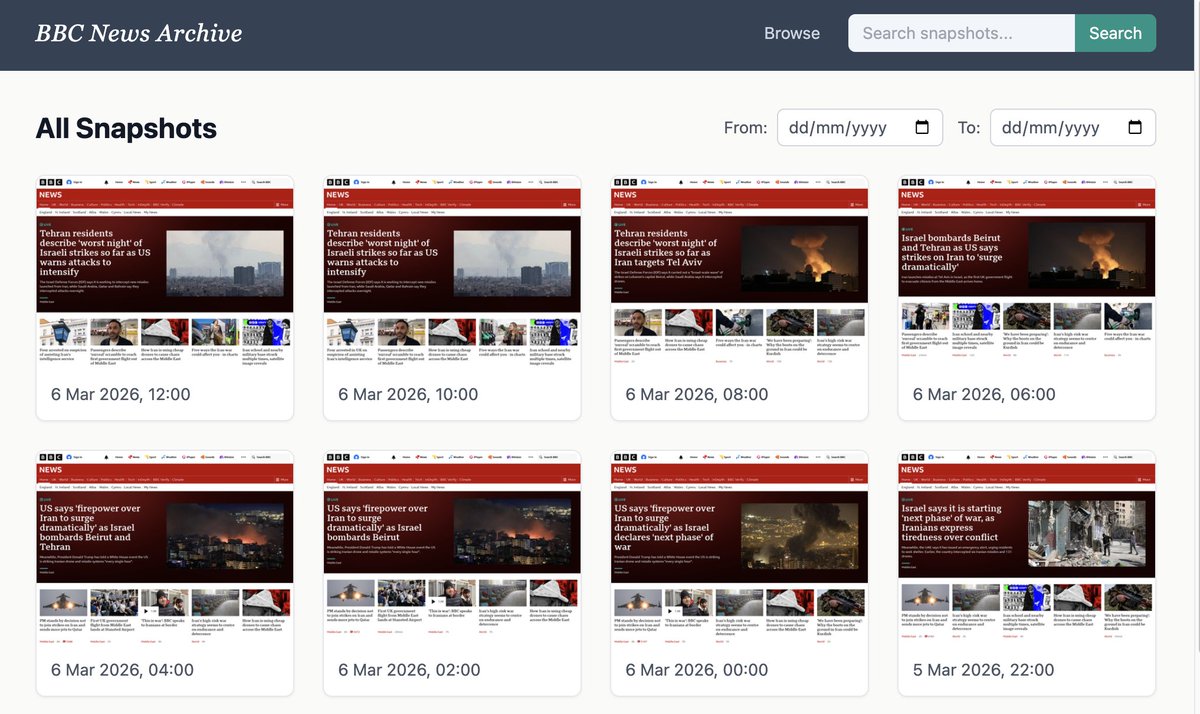Open snapshot thumbnail for 5 Mar 2026, 22:00
The width and height of the screenshot is (1200, 714).
coord(1027,547)
